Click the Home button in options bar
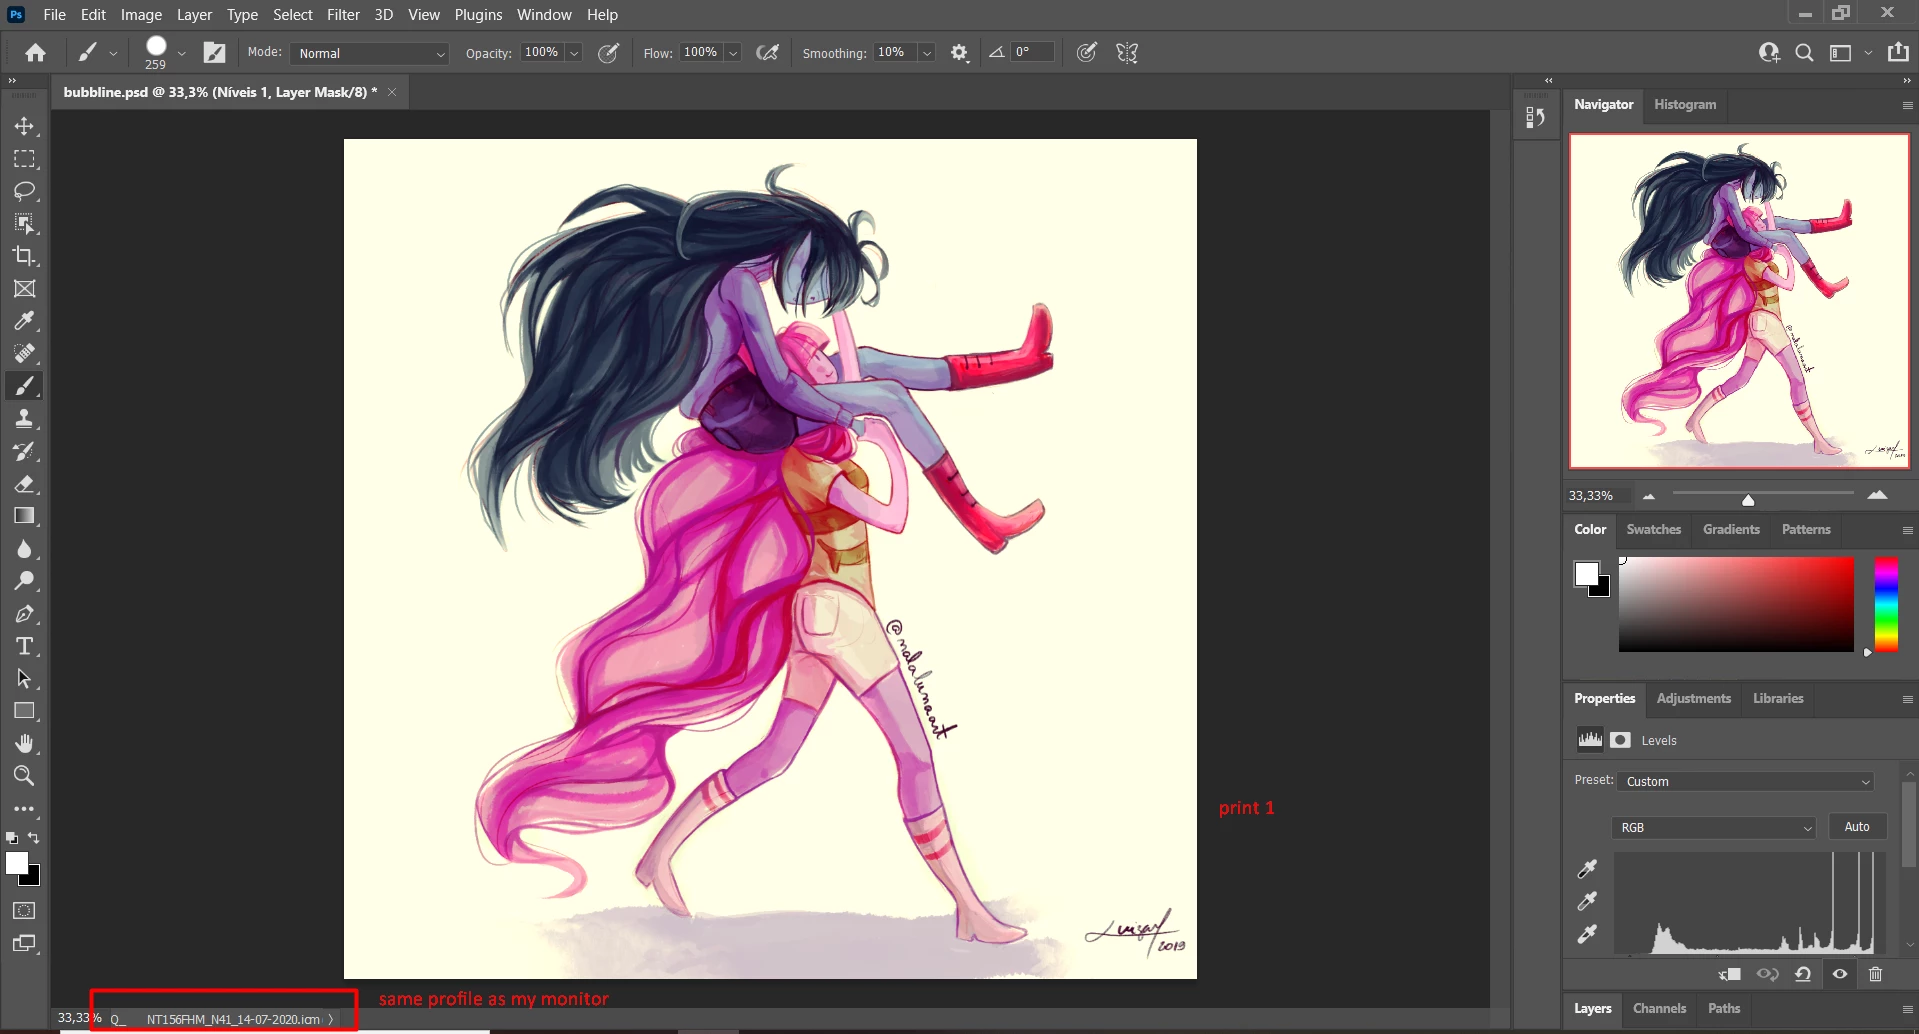This screenshot has width=1919, height=1034. pos(36,53)
